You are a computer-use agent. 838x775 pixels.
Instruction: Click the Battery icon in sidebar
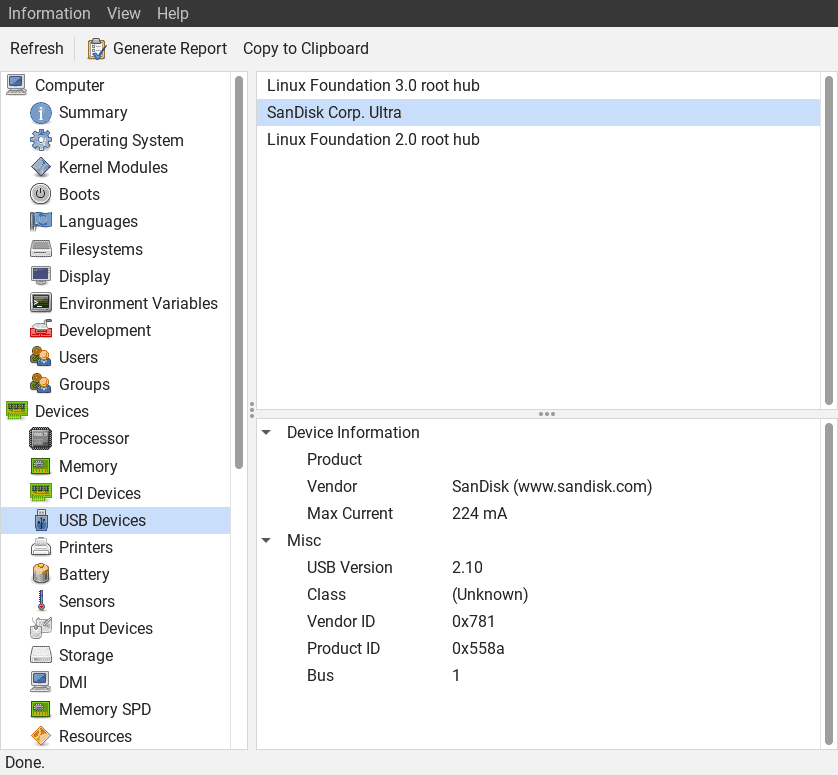41,574
